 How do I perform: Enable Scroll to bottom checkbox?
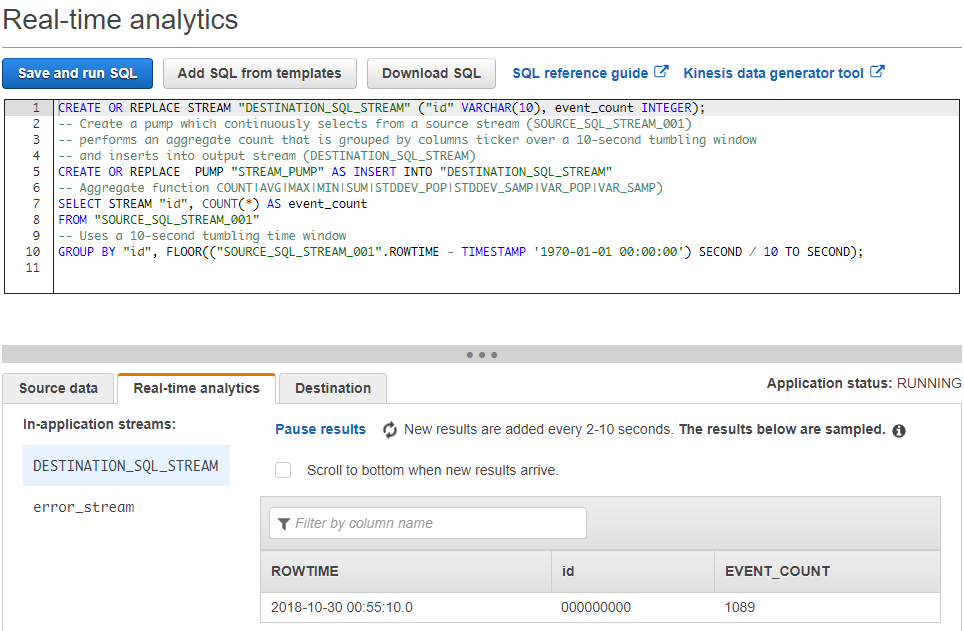(x=283, y=470)
